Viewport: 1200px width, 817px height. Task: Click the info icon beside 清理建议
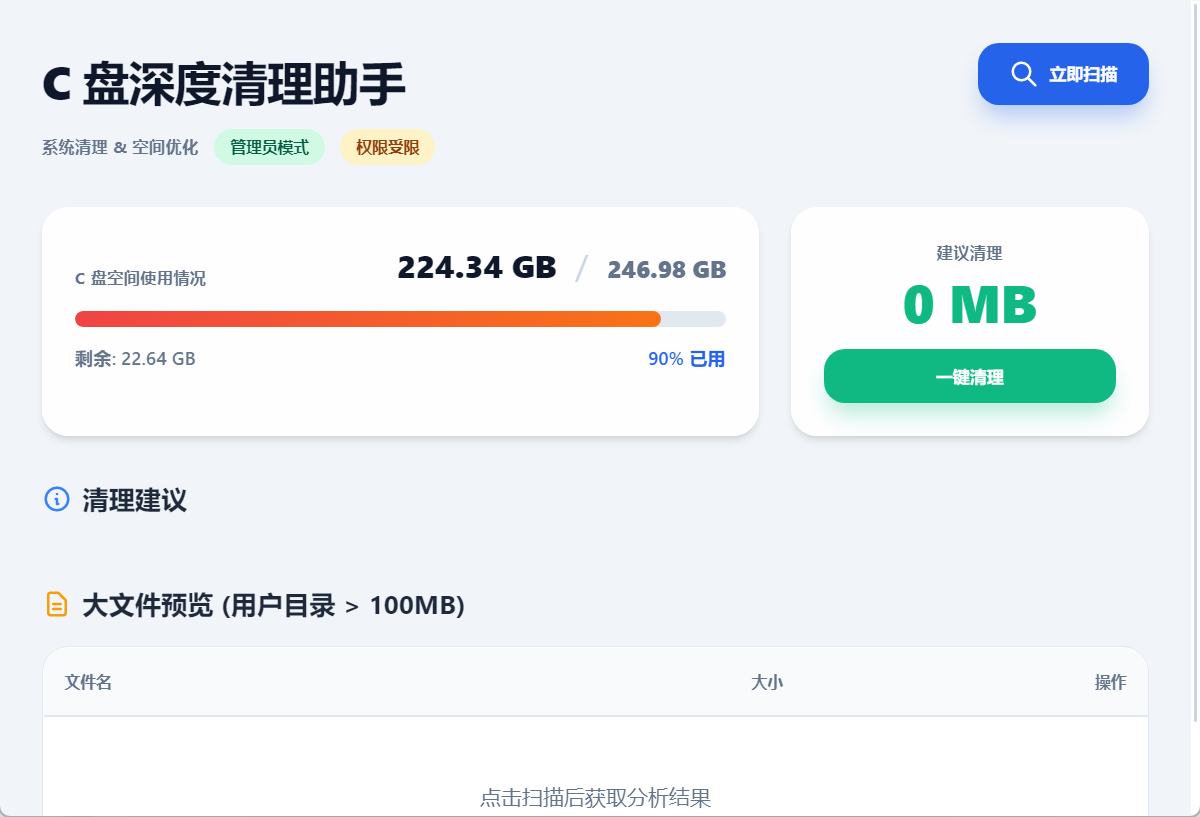point(57,499)
